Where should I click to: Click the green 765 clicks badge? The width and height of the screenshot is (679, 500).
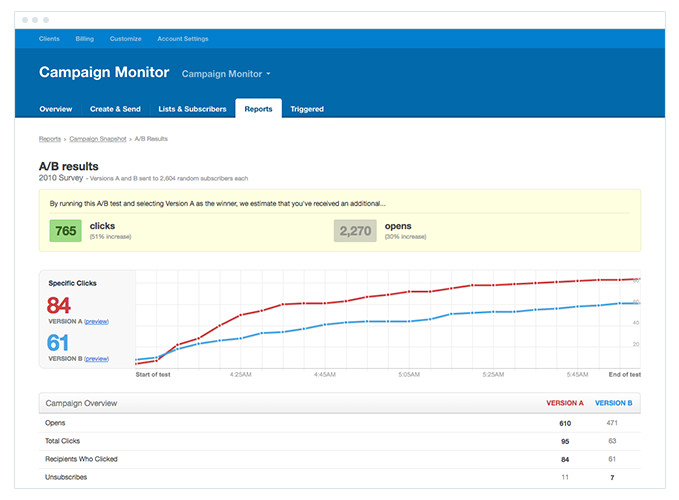pyautogui.click(x=66, y=231)
